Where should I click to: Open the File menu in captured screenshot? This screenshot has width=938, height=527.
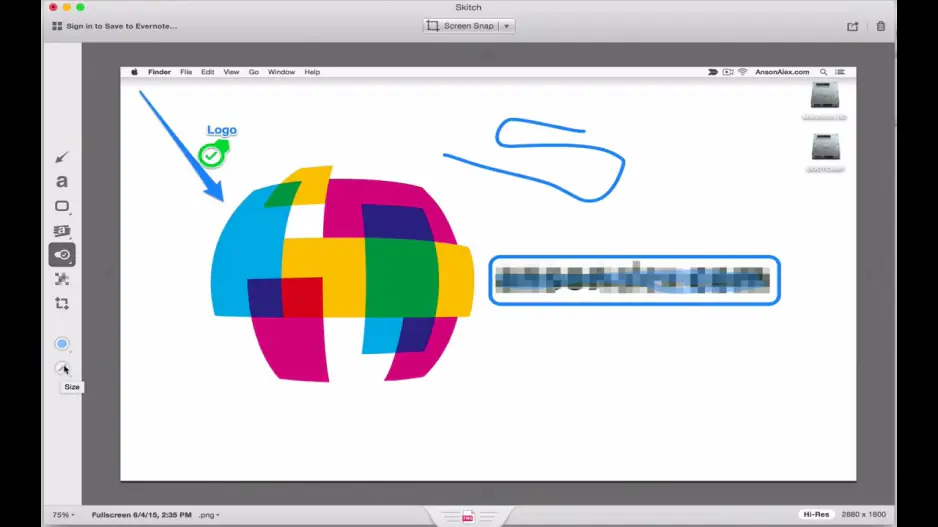pos(186,72)
